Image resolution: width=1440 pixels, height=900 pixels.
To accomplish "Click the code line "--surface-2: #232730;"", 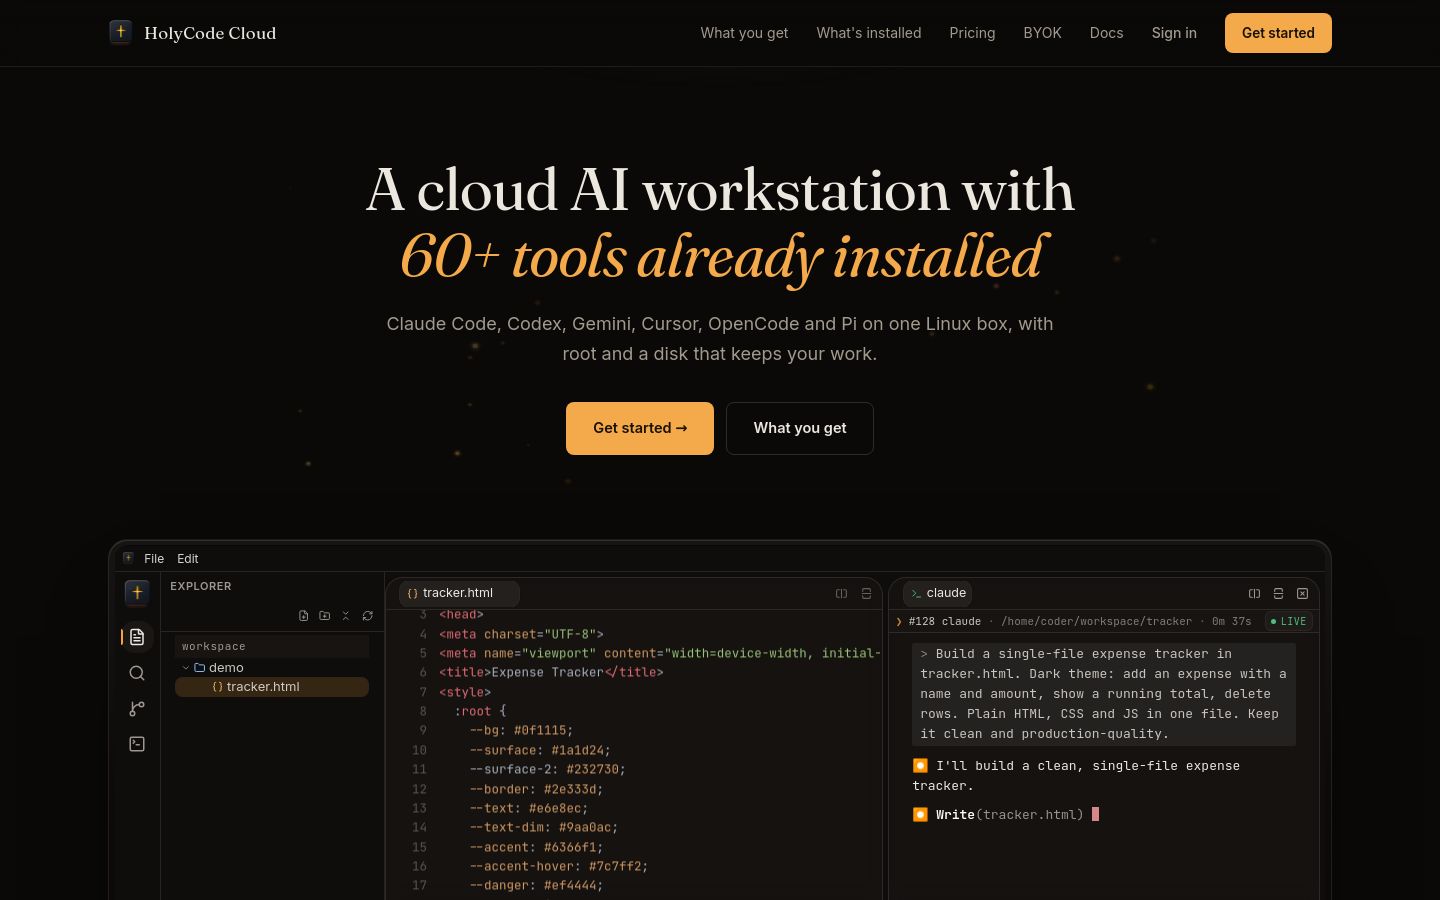I will 547,770.
